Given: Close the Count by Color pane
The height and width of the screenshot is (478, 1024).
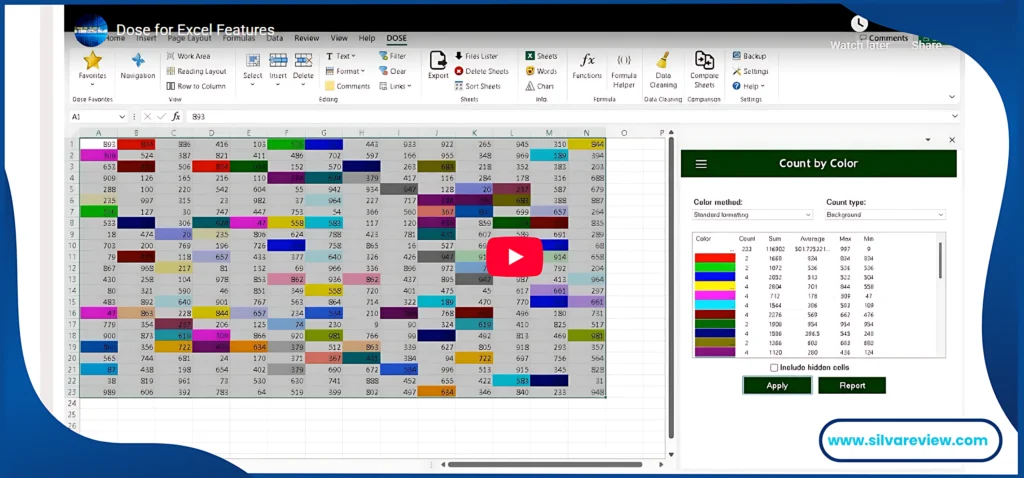Looking at the screenshot, I should pyautogui.click(x=952, y=140).
